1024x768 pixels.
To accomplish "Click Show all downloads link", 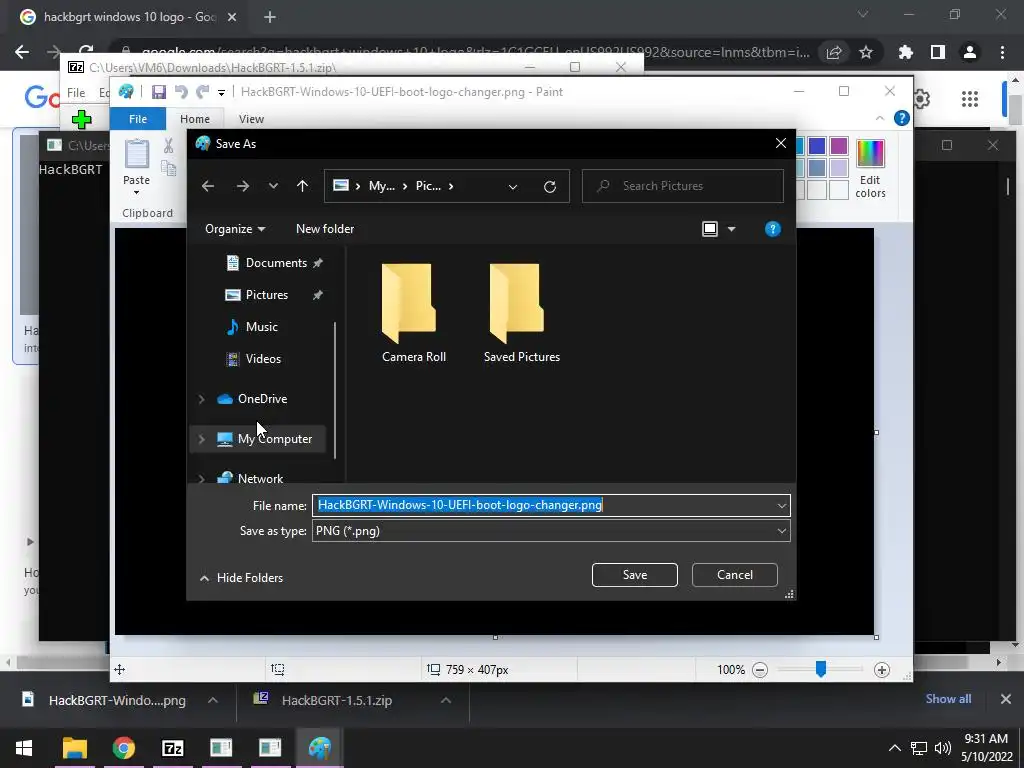I will (948, 699).
